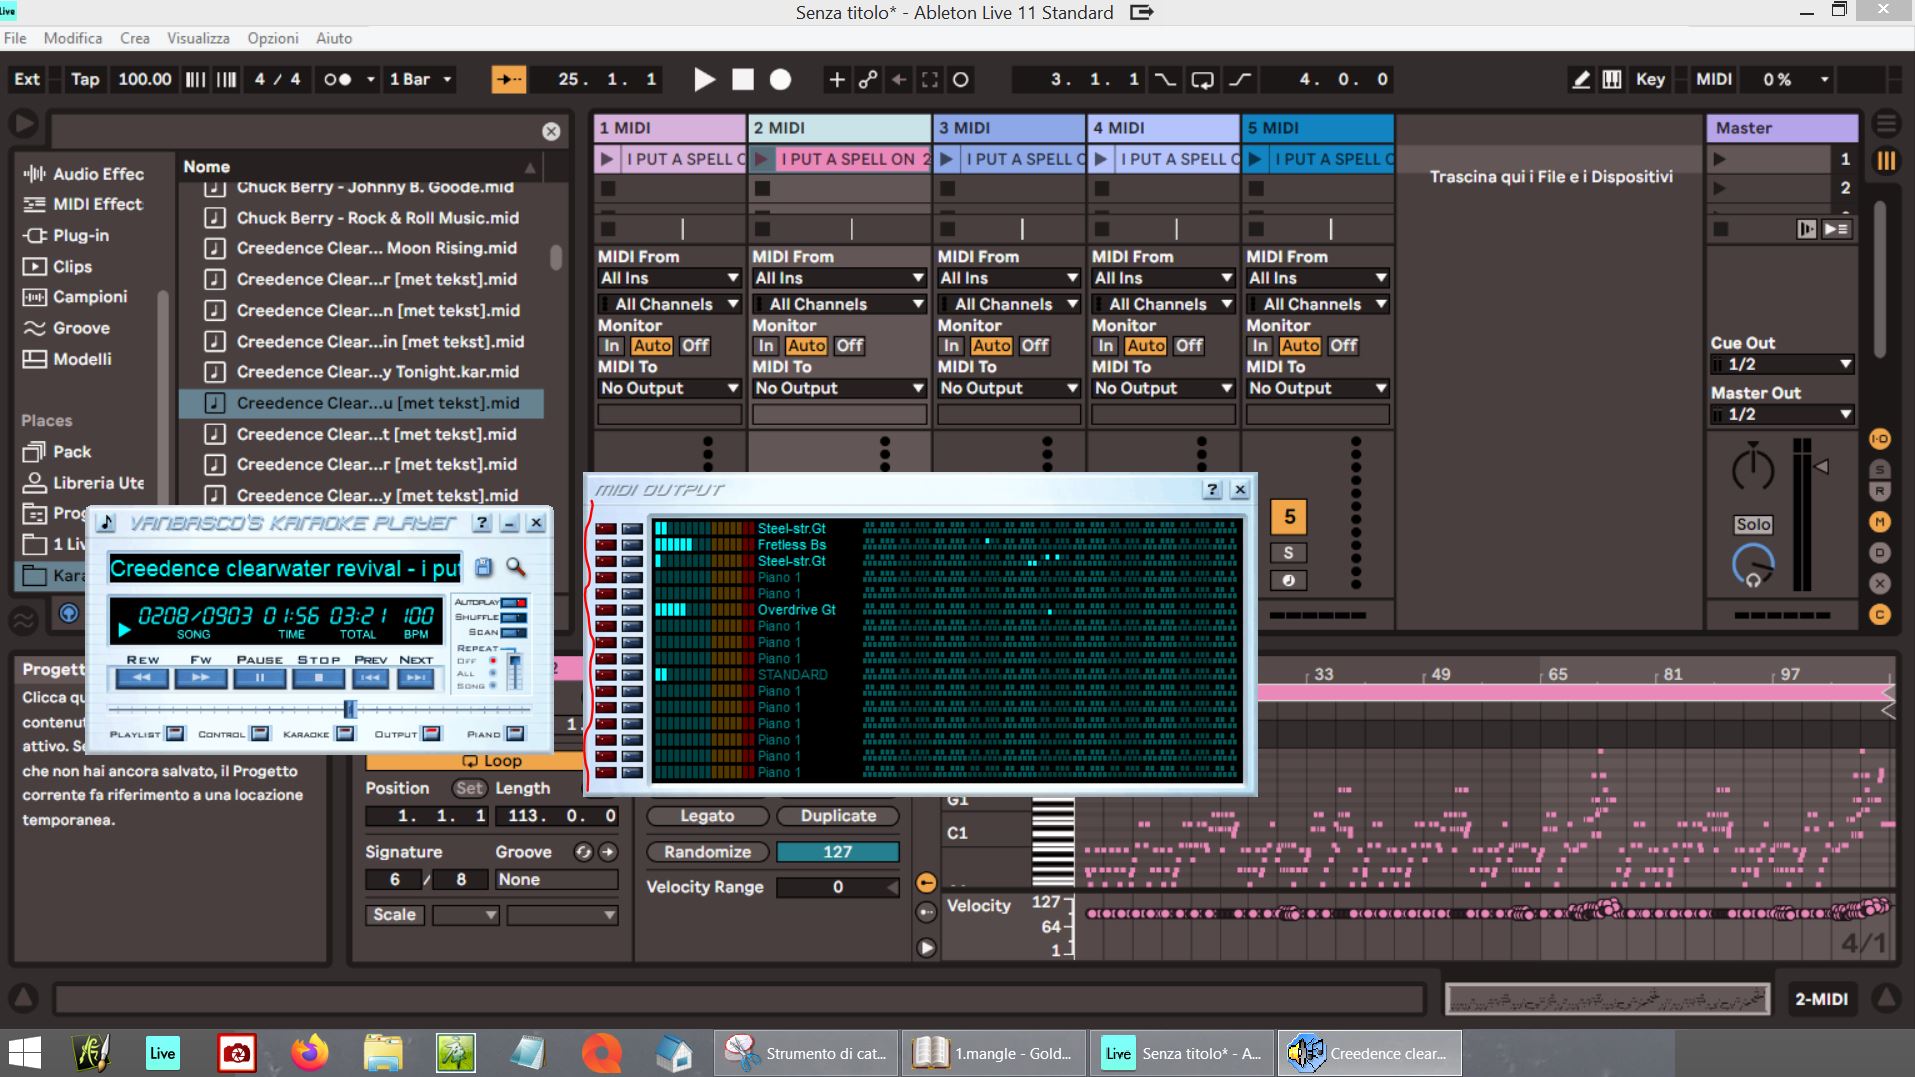Enable Draw Mode pencil icon
This screenshot has width=1915, height=1077.
[x=1581, y=80]
